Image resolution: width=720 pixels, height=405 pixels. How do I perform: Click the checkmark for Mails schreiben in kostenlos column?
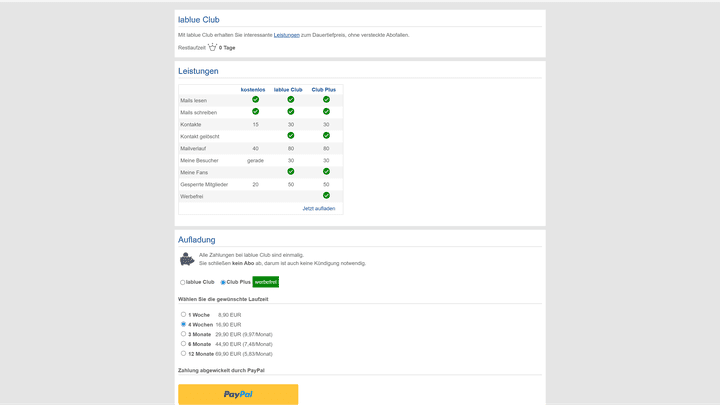[x=255, y=112]
